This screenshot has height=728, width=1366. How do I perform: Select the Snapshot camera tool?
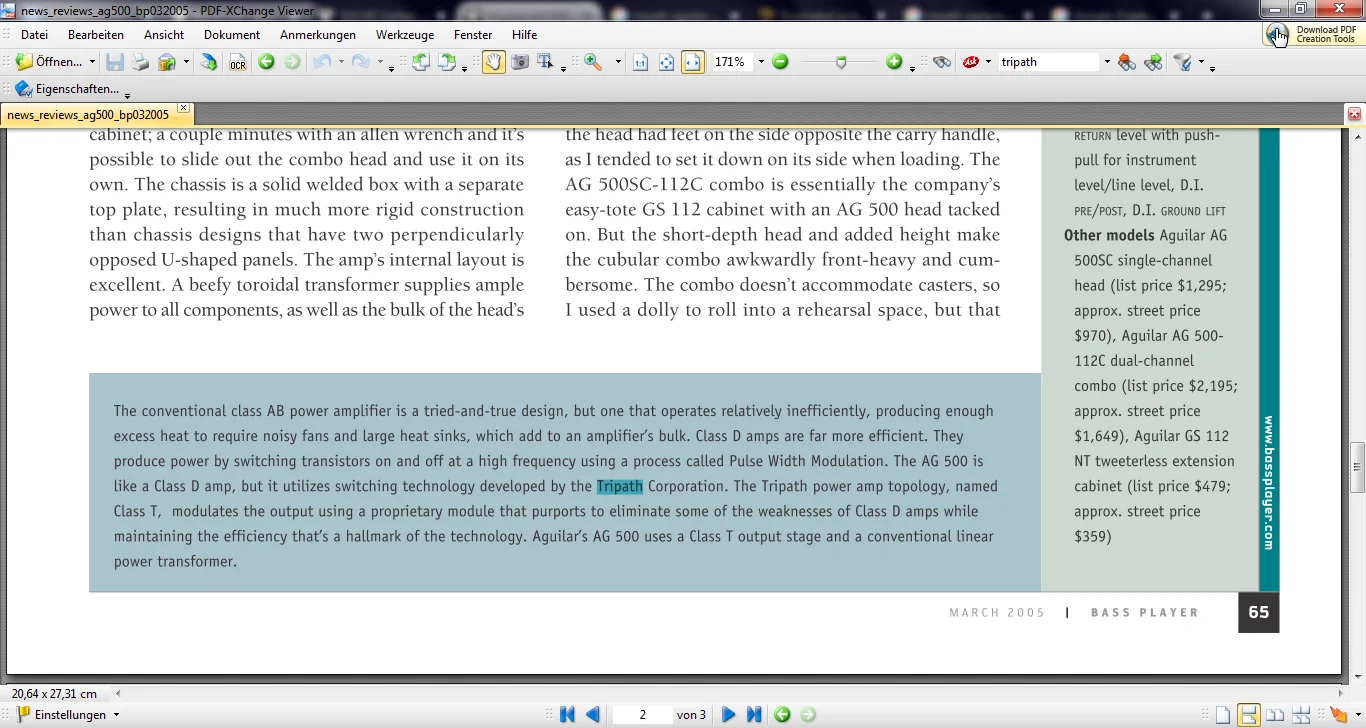click(520, 62)
